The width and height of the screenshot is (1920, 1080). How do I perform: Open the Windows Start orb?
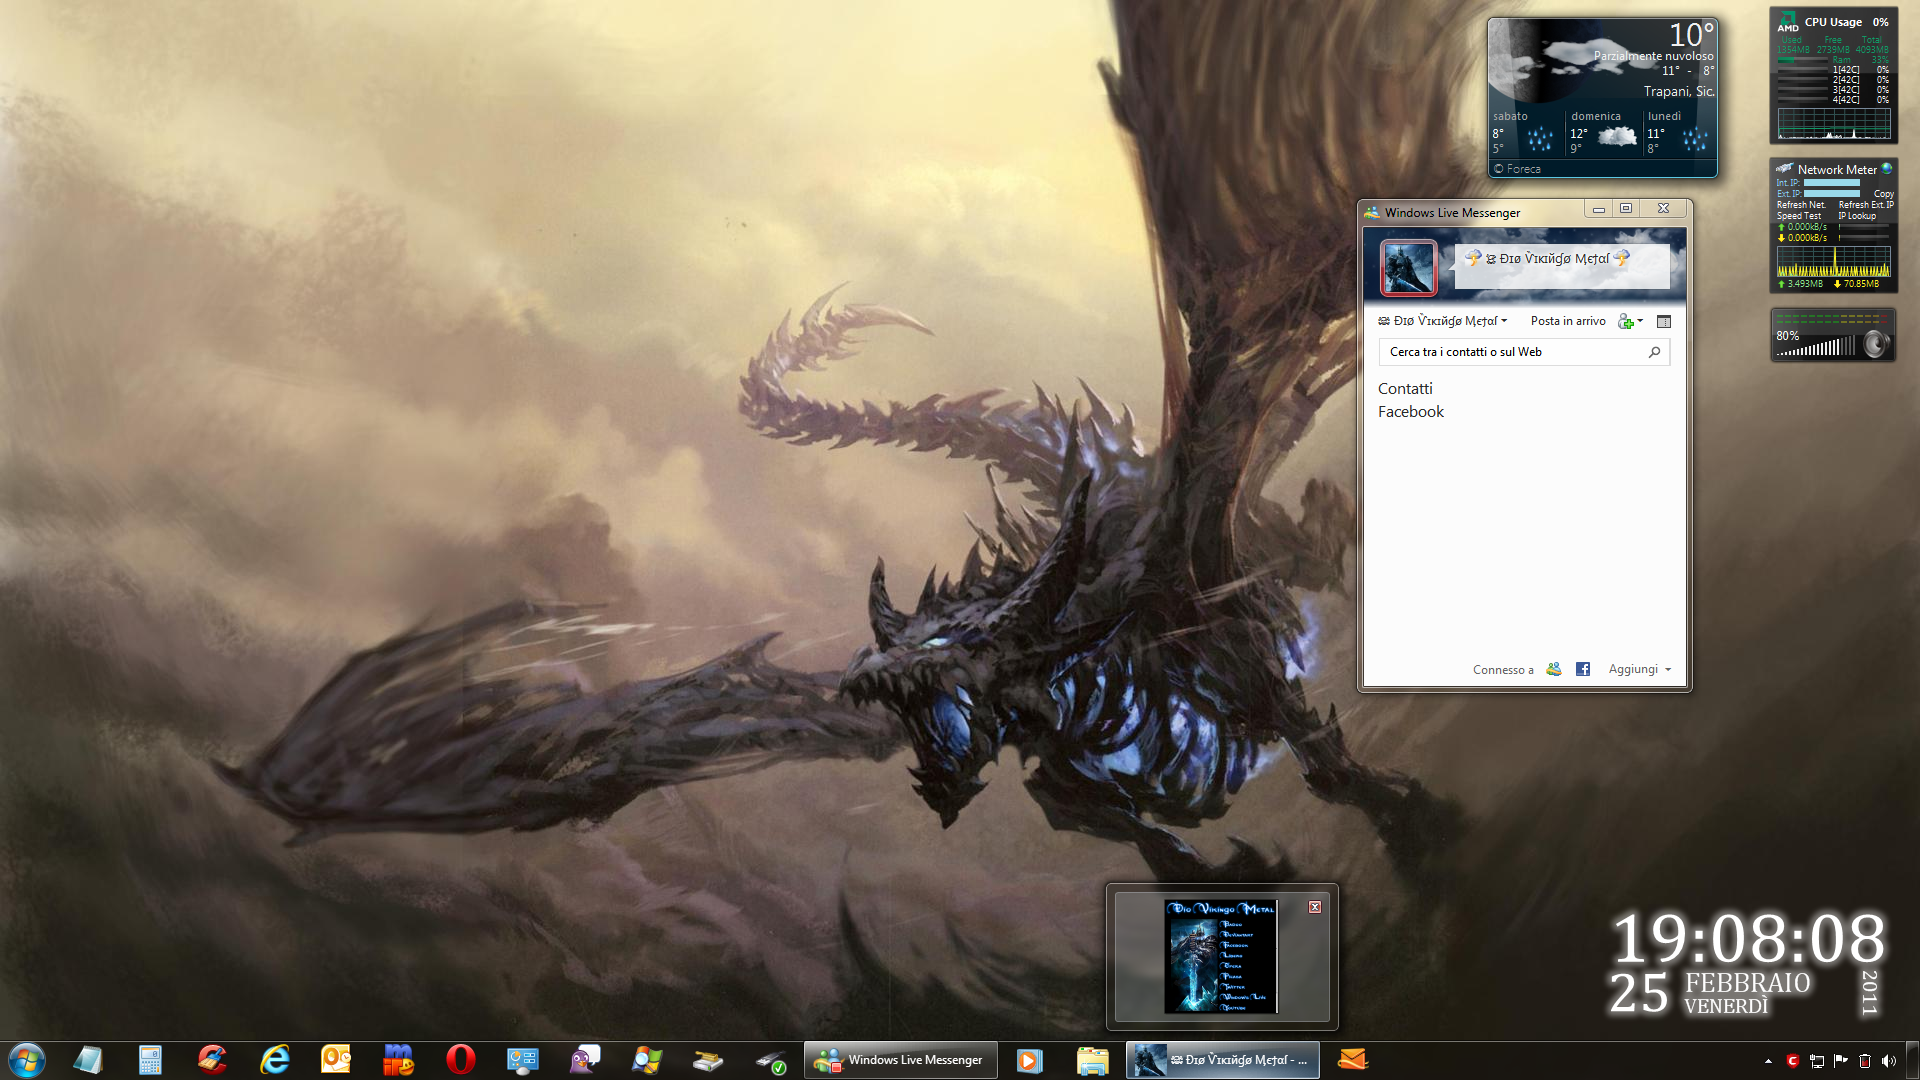27,1060
